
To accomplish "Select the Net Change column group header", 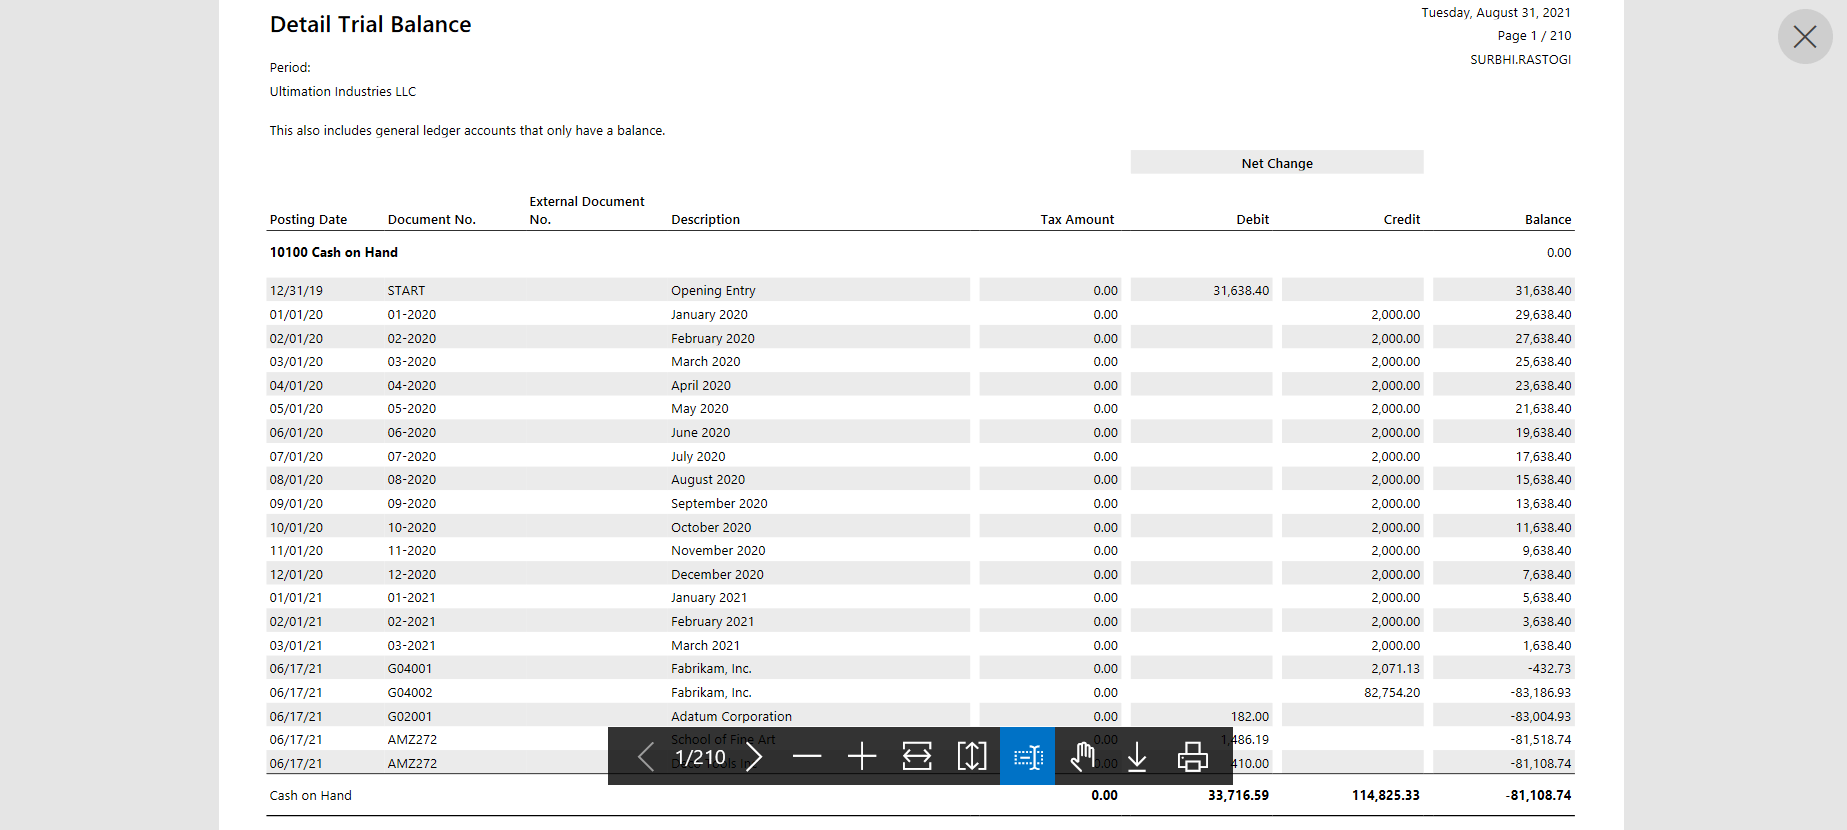I will click(1277, 163).
